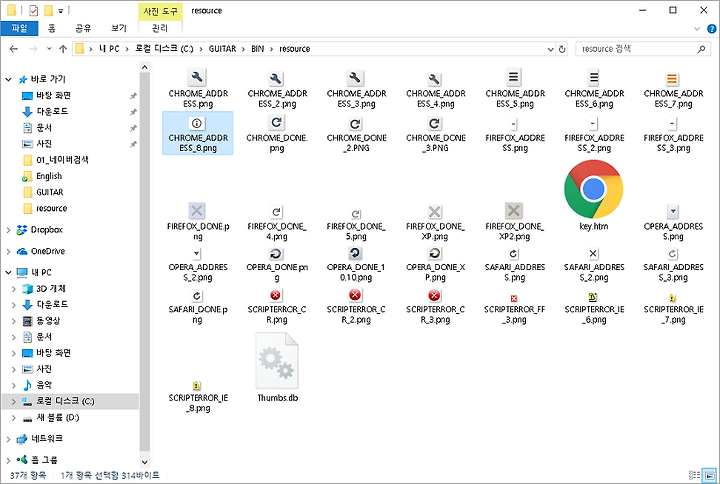This screenshot has height=484, width=720.
Task: Go back with the back arrow
Action: pos(13,49)
